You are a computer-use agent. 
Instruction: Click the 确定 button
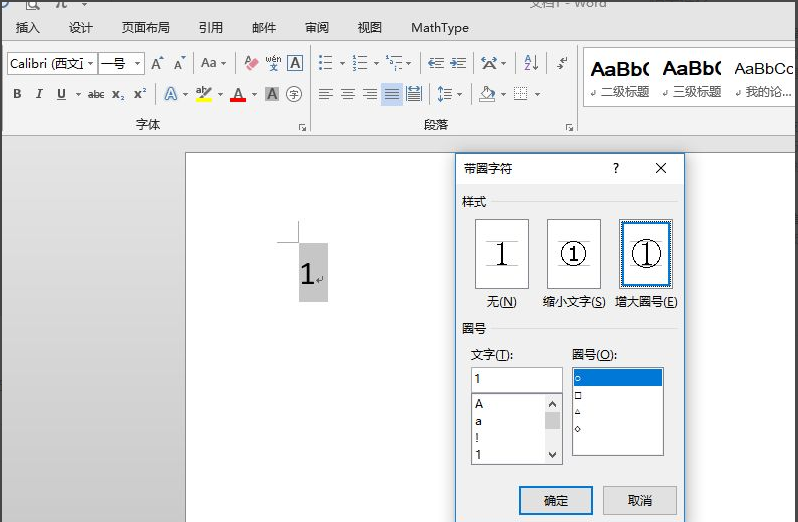(555, 501)
